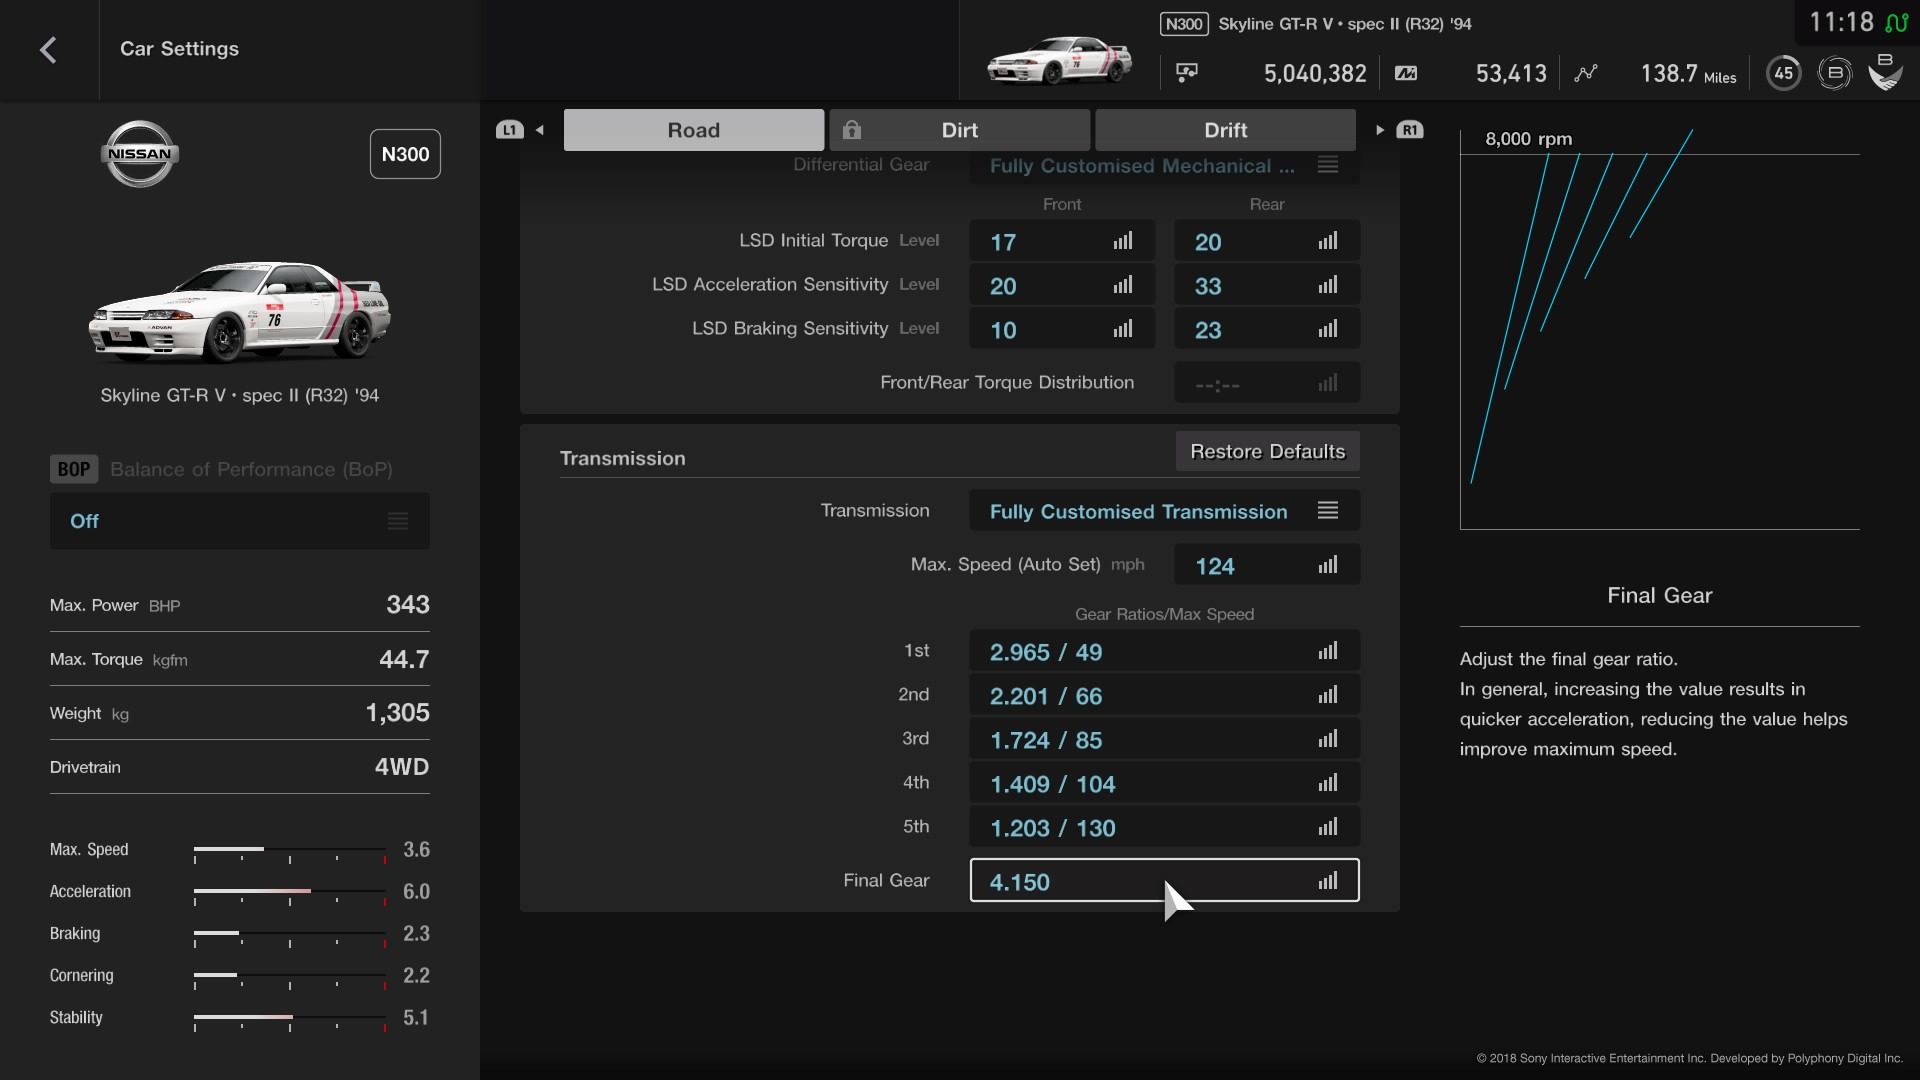
Task: Click the Acceleration performance bar
Action: (290, 894)
